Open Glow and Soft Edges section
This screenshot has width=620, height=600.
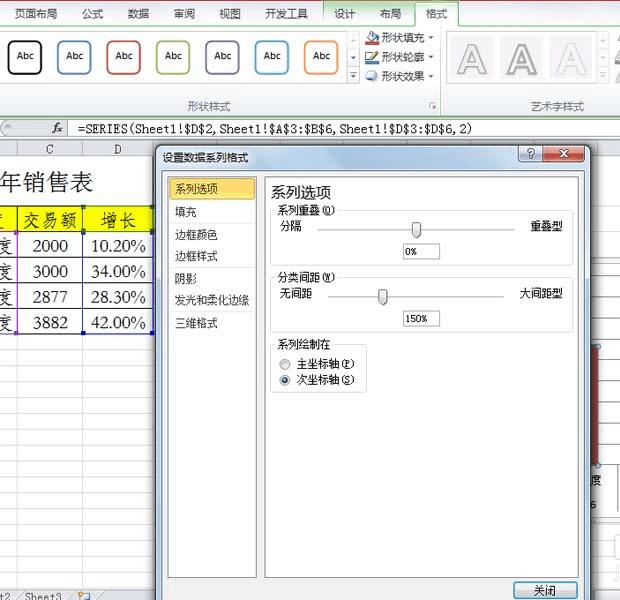click(x=212, y=300)
